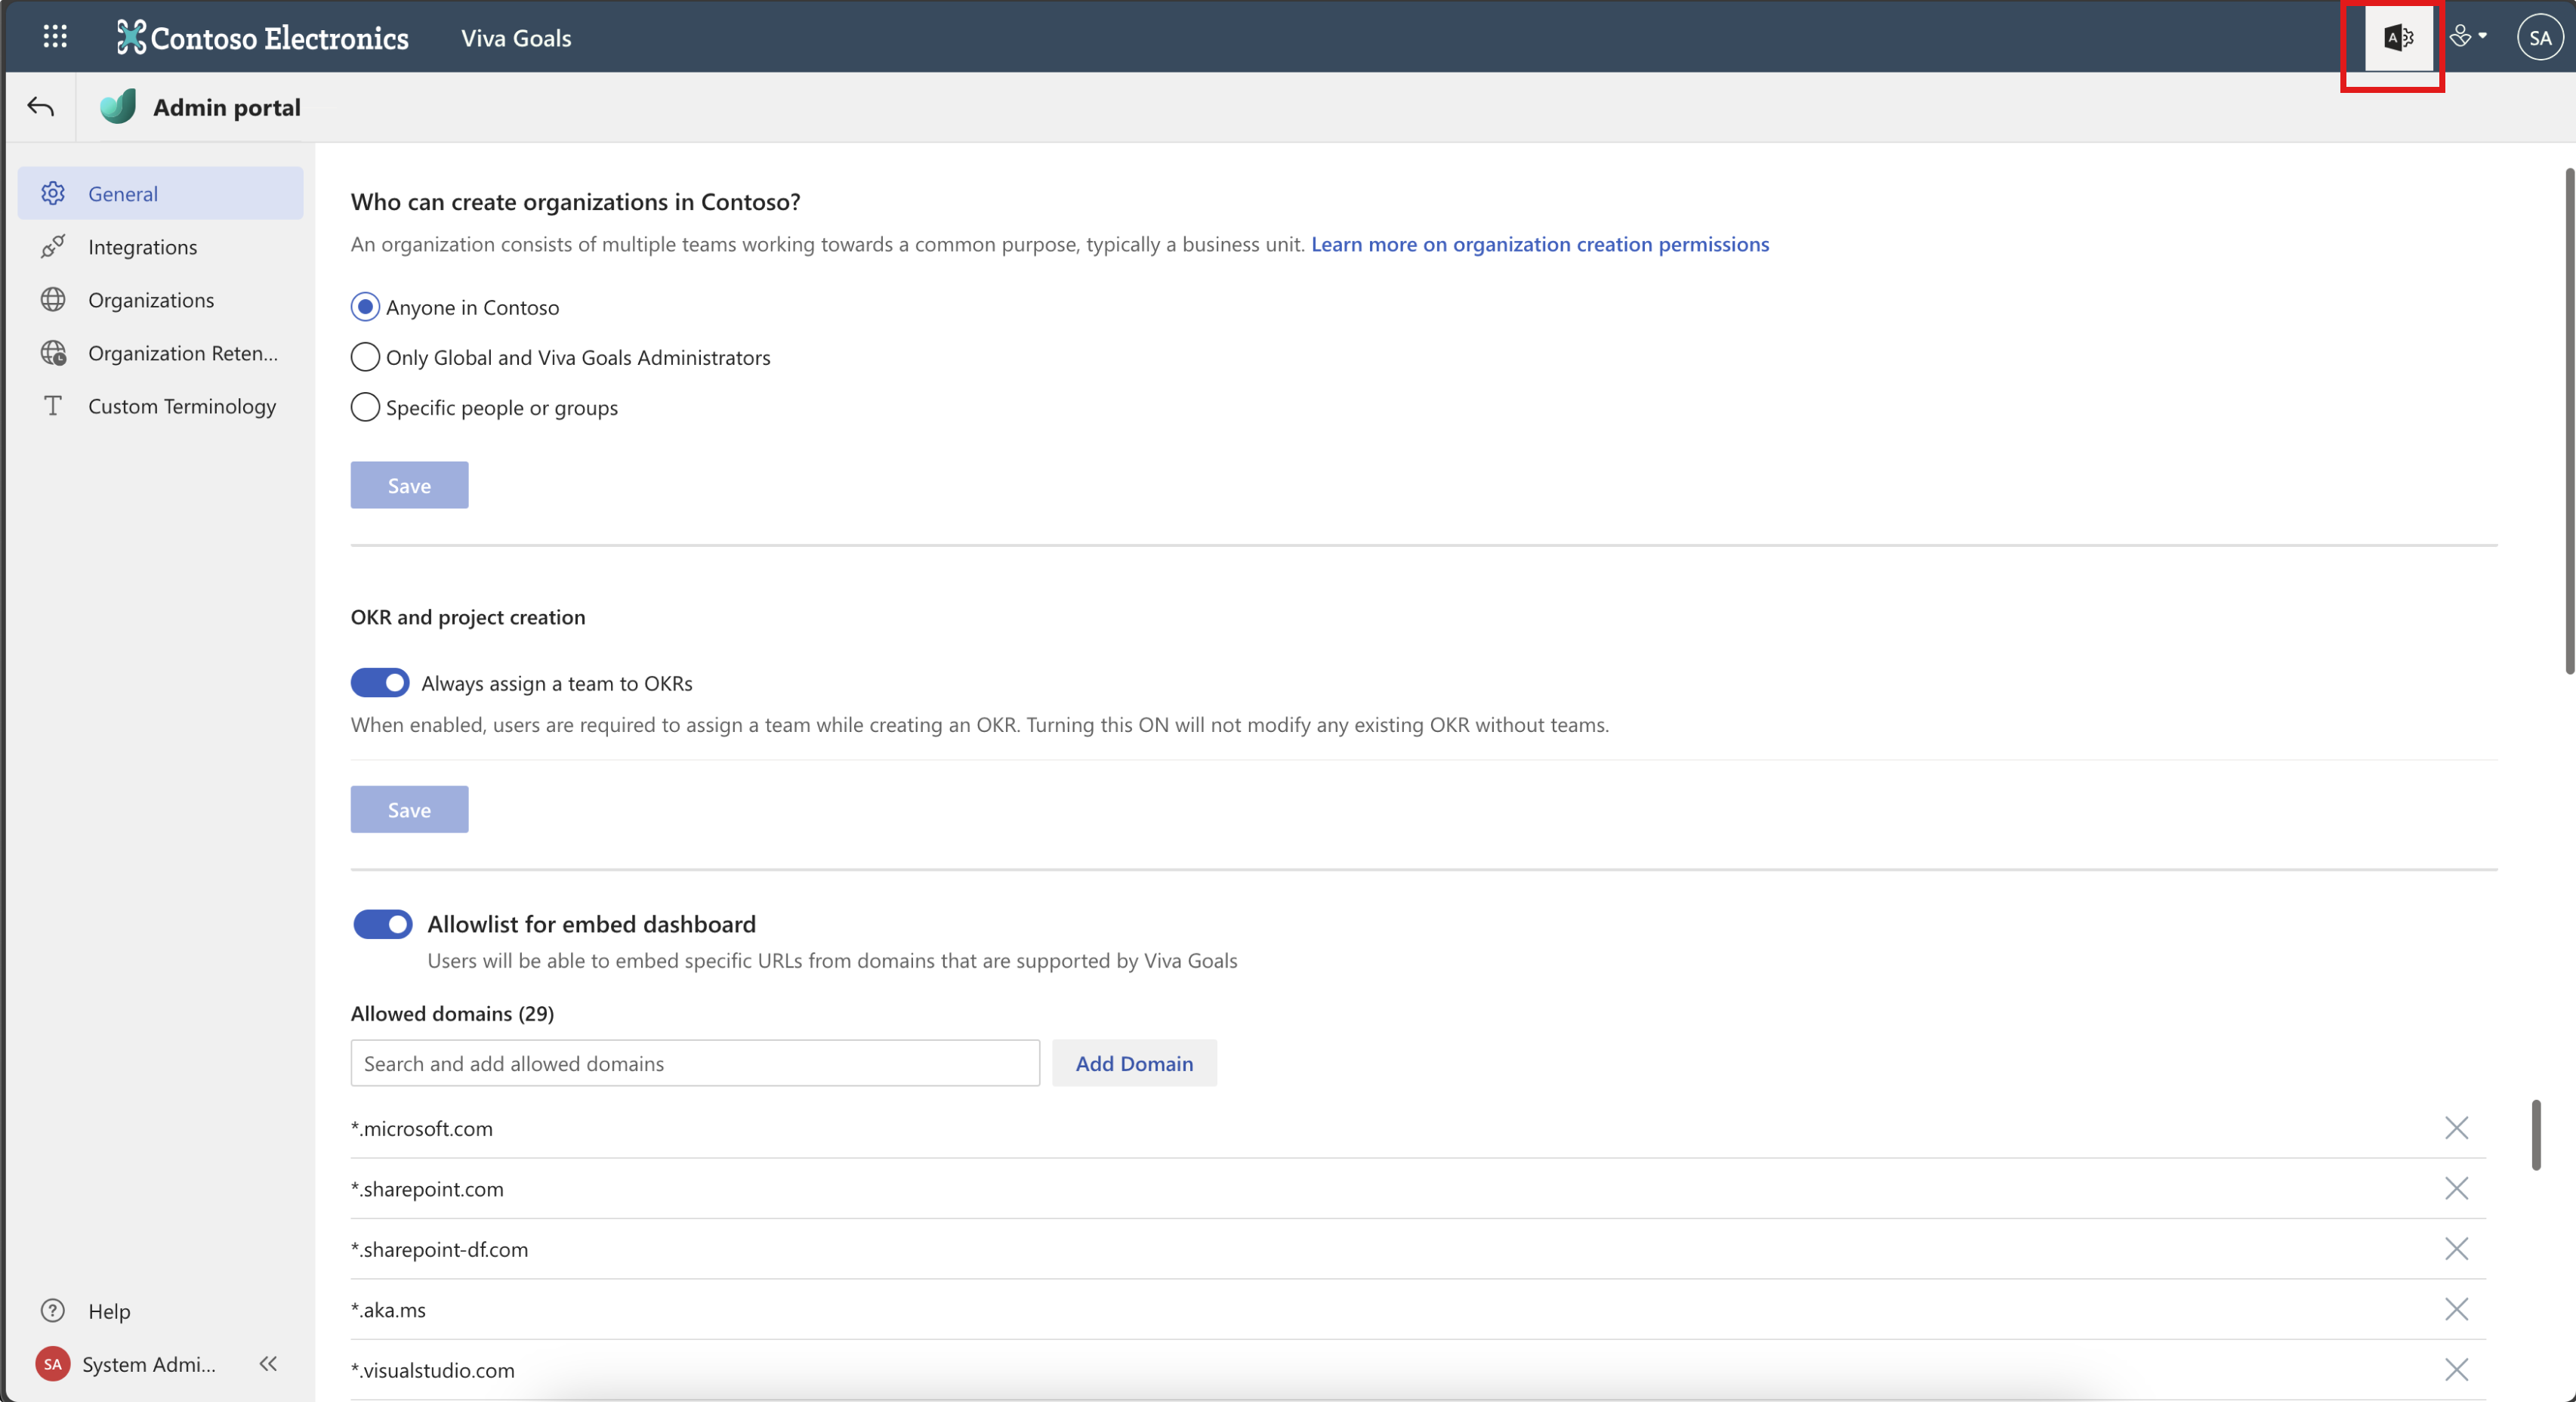
Task: Remove the *.microsoft.com domain
Action: click(x=2455, y=1128)
